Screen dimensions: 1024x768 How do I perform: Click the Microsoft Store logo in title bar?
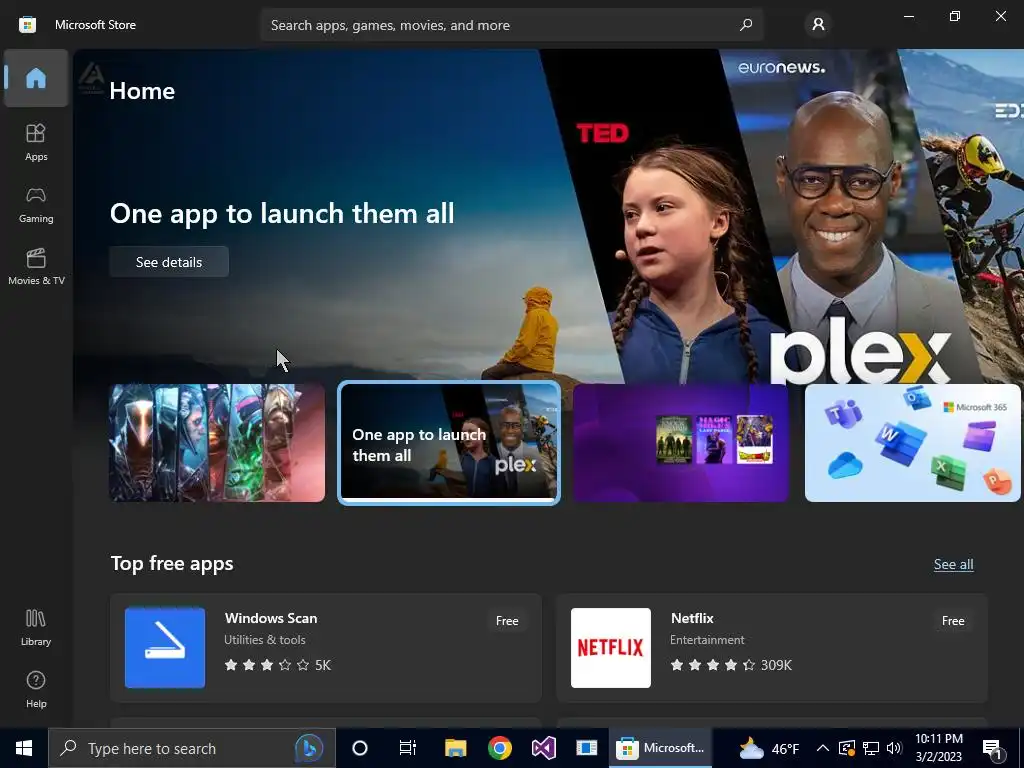27,25
